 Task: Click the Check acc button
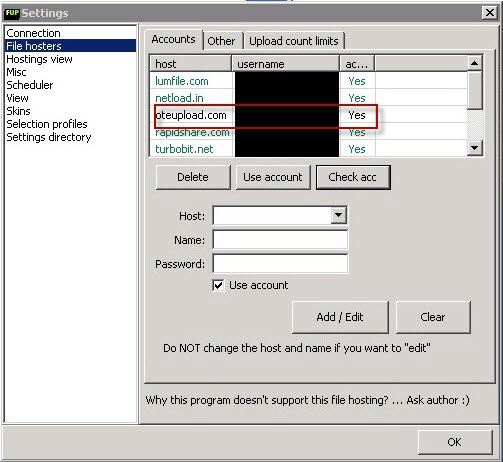(353, 177)
